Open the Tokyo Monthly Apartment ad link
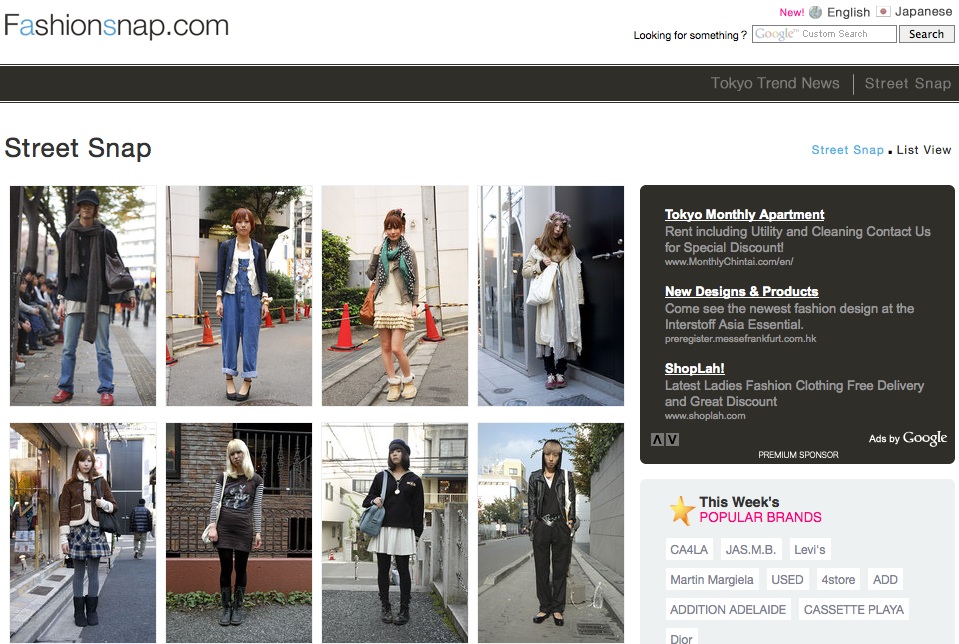The height and width of the screenshot is (644, 959). click(x=745, y=214)
